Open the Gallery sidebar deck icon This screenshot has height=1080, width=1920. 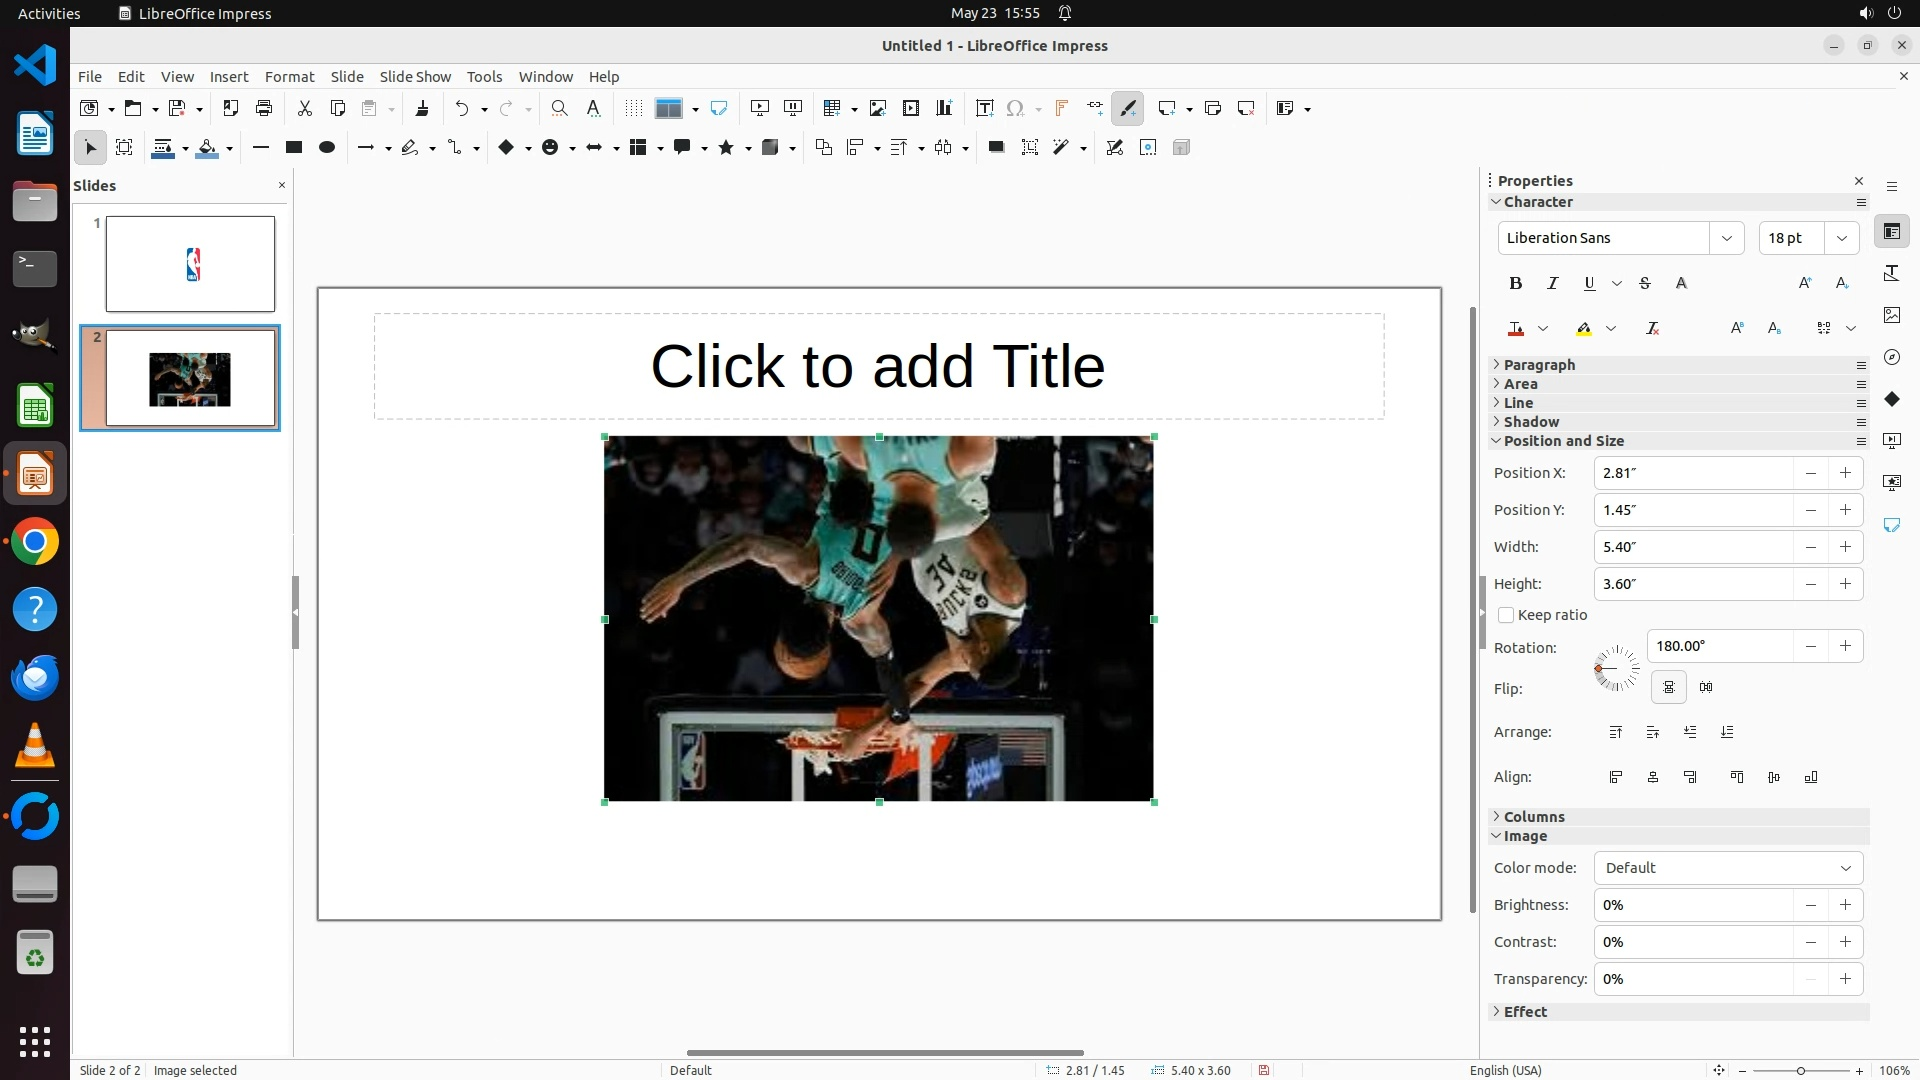[x=1891, y=315]
